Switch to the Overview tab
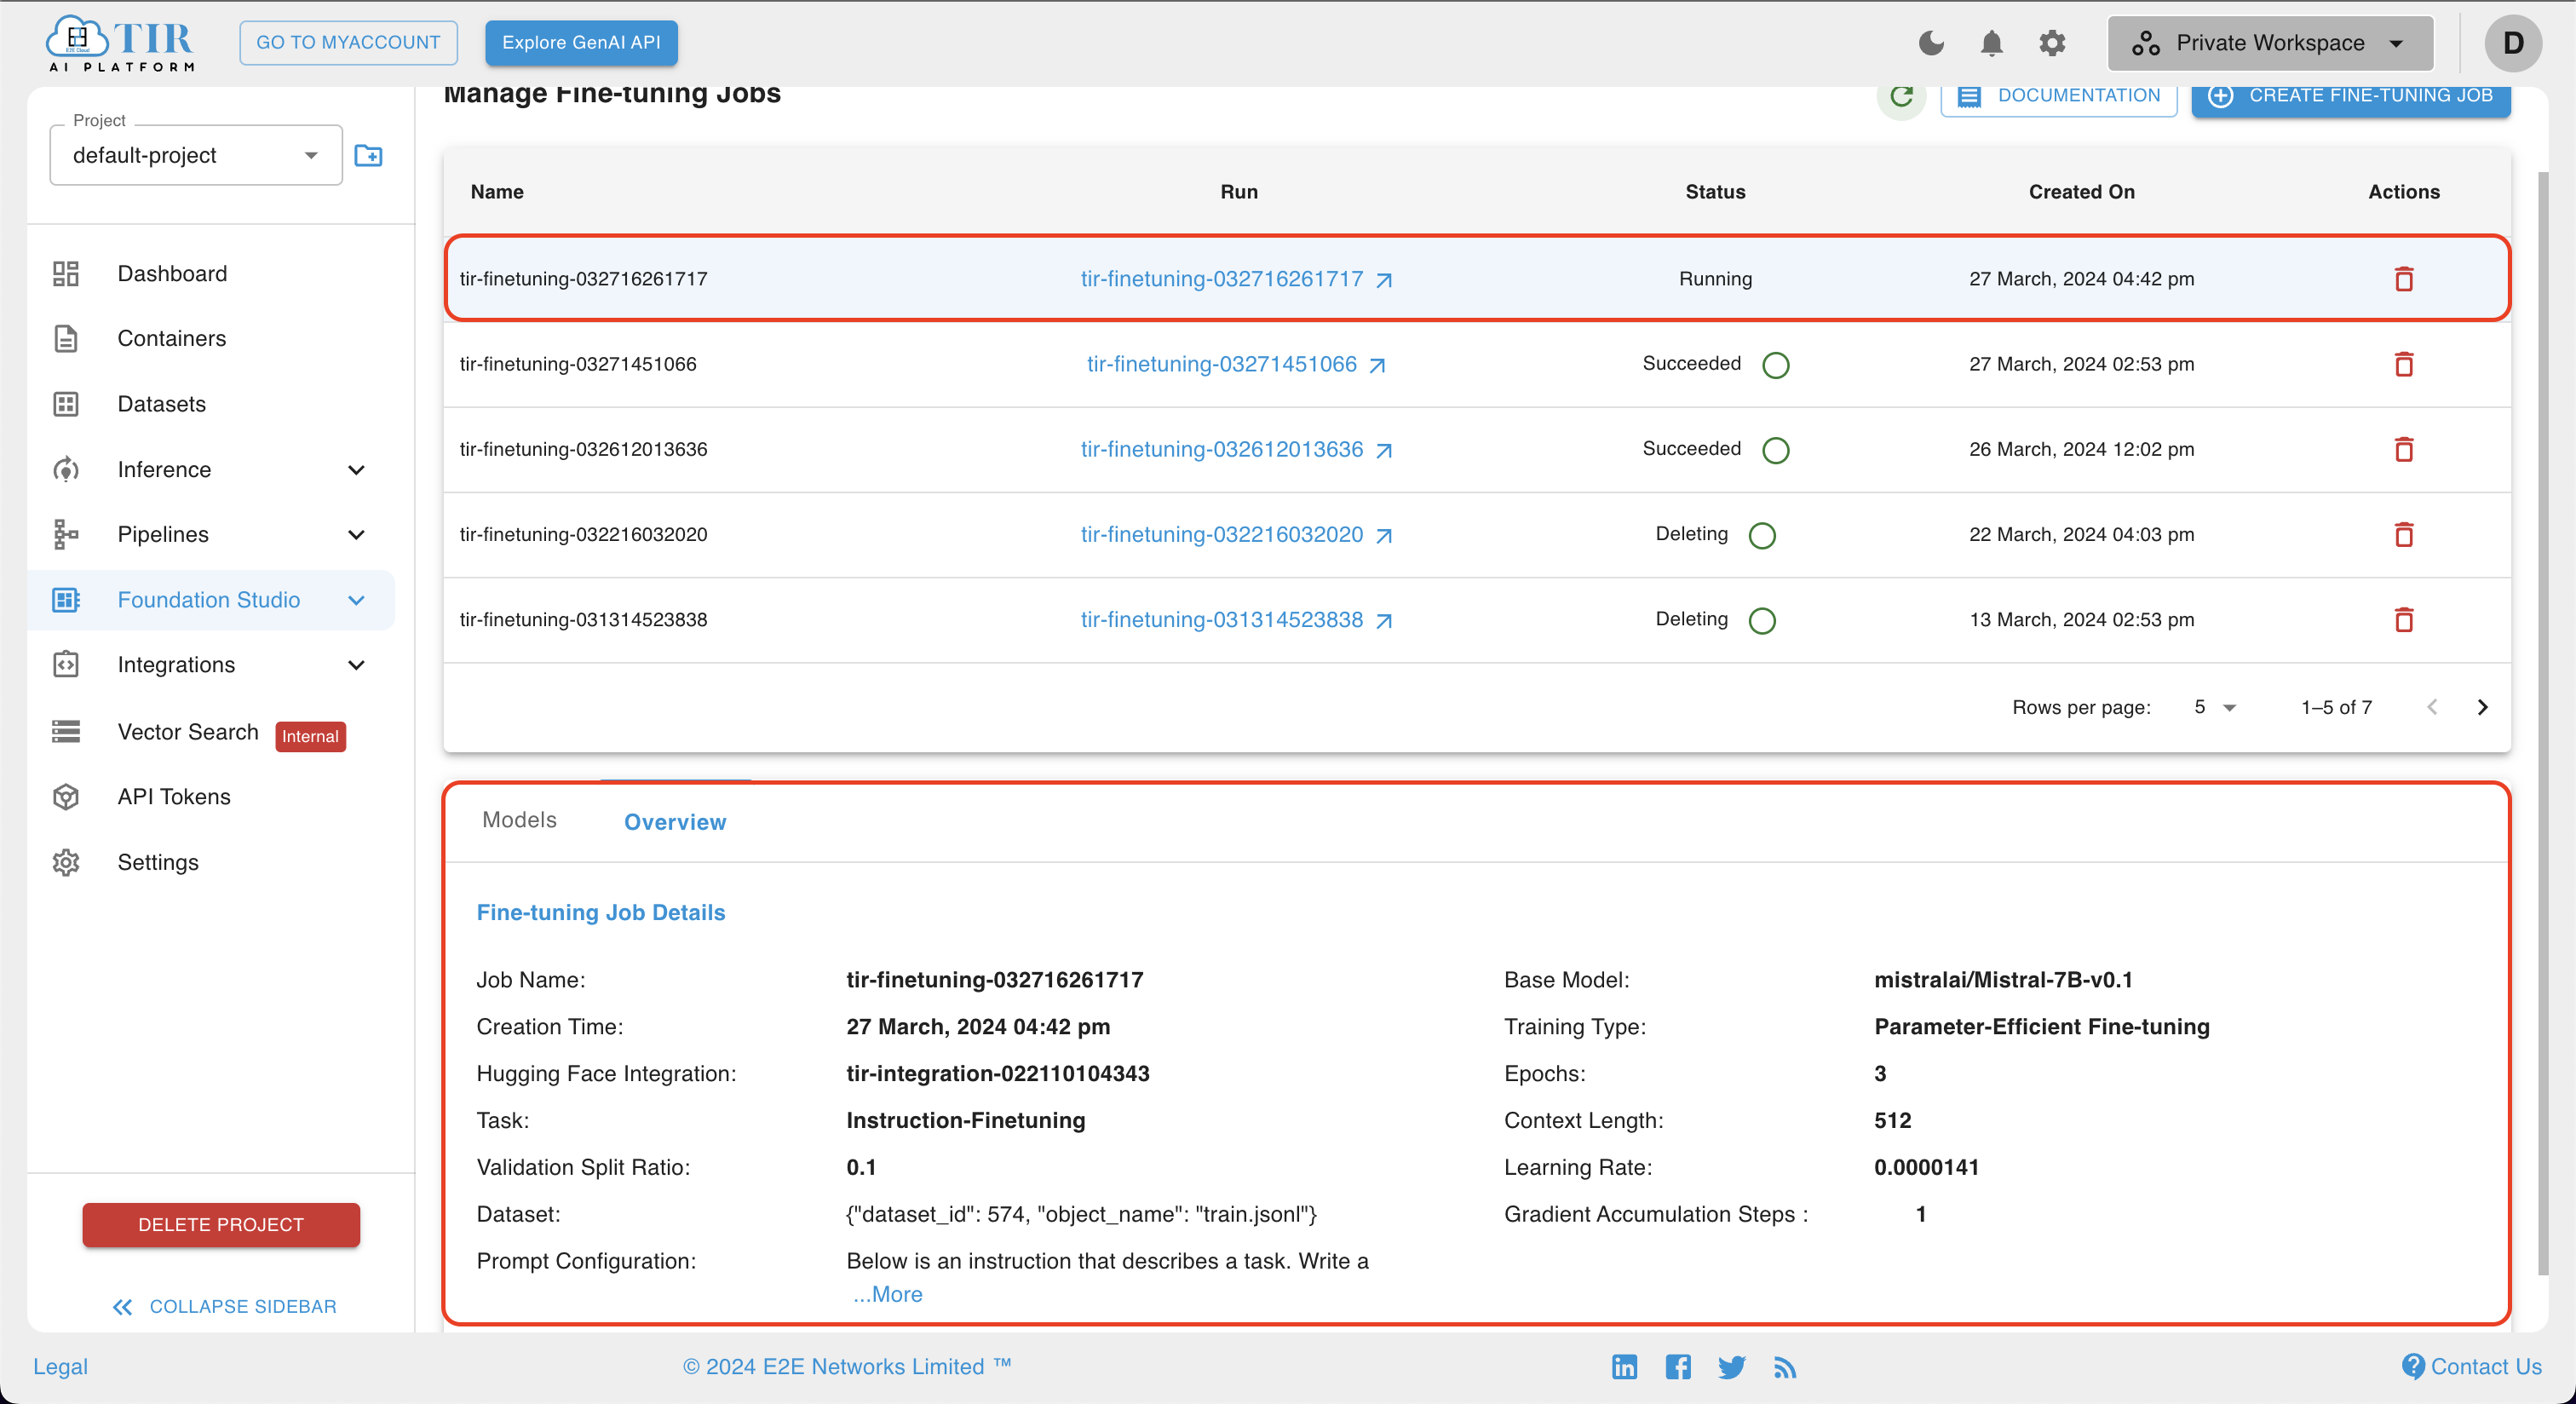 pos(675,822)
